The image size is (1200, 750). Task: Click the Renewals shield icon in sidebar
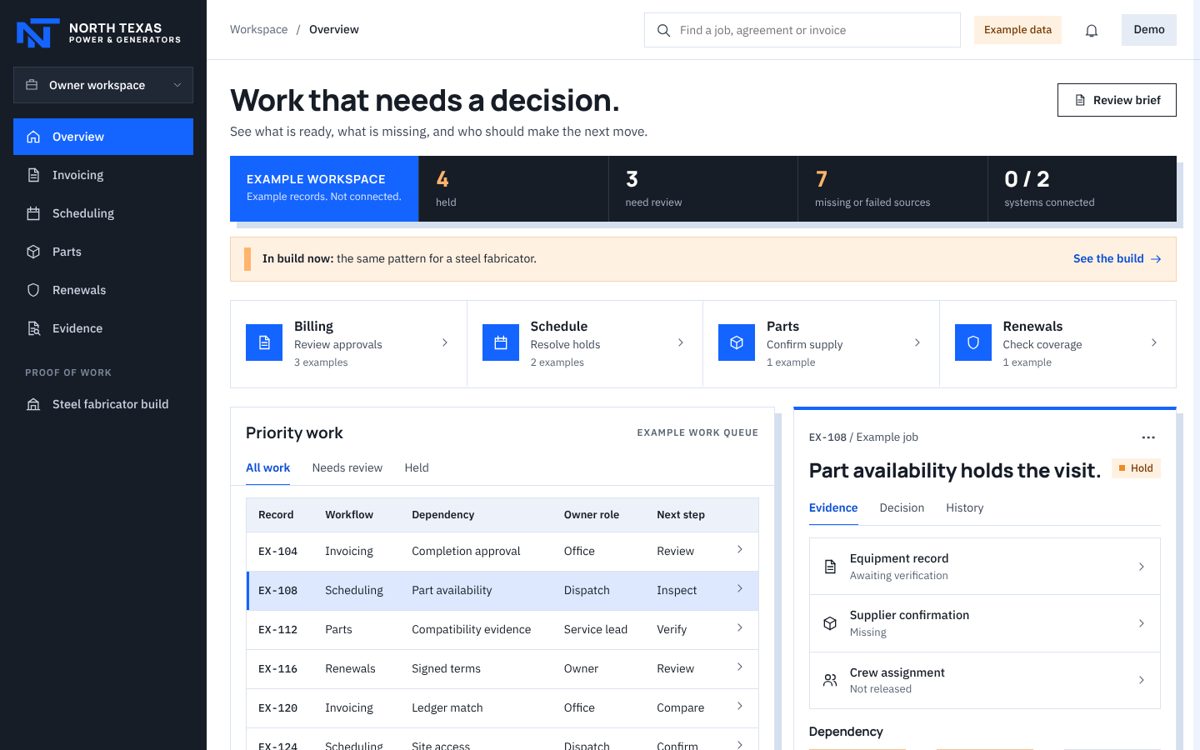[33, 290]
